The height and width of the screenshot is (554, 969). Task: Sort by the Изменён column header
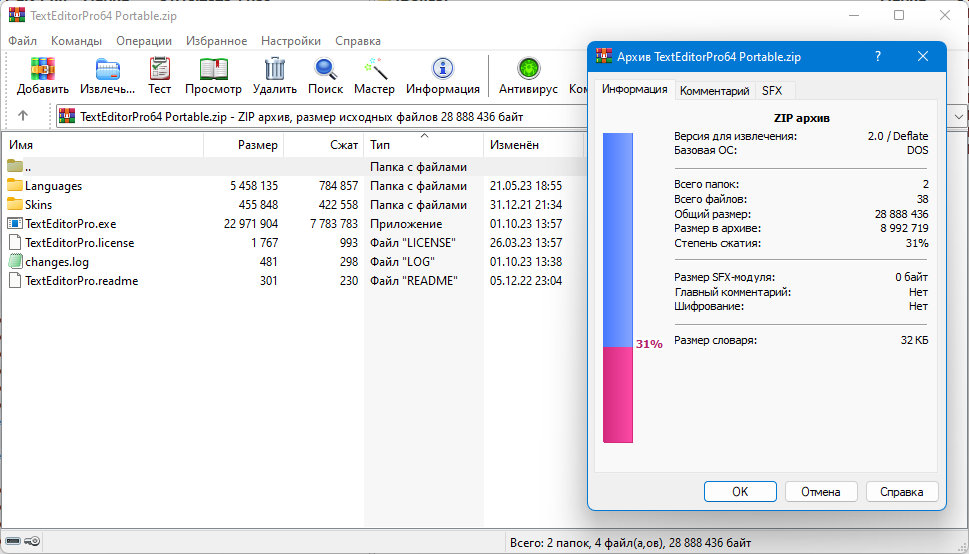pos(533,145)
